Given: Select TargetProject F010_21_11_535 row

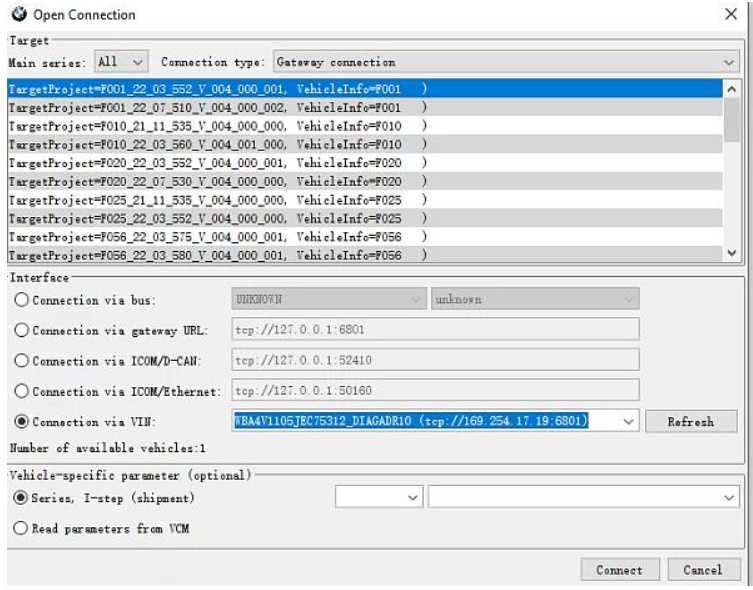Looking at the screenshot, I should pos(365,126).
